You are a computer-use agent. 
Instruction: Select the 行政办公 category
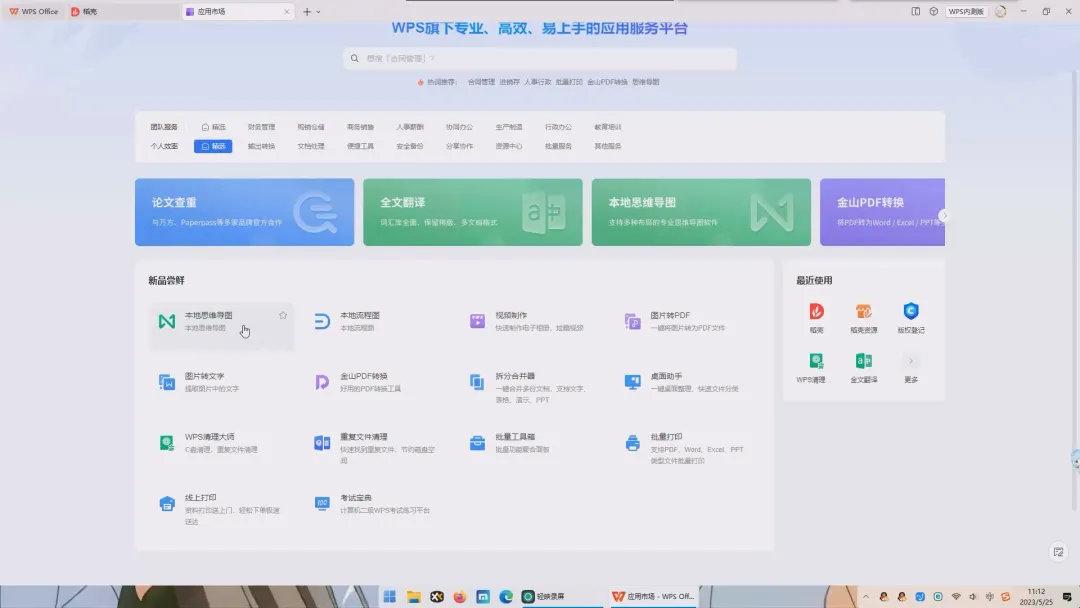click(558, 127)
